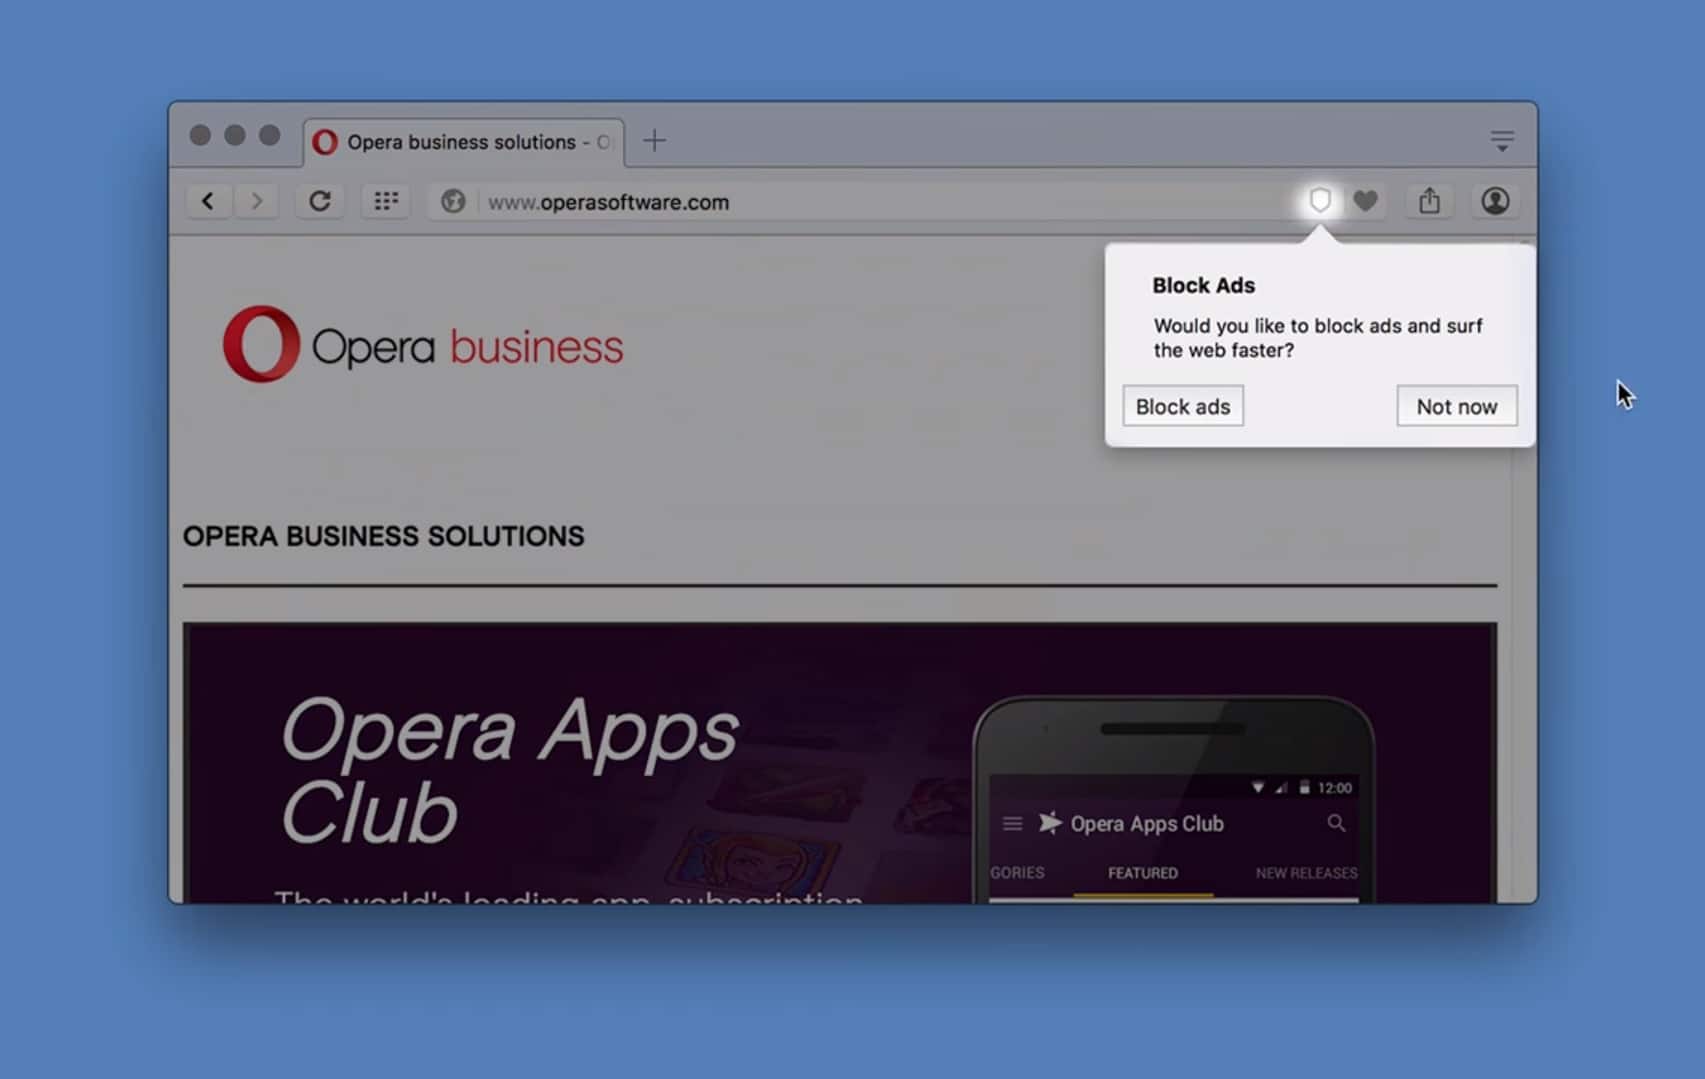Select FEATURED tab in phone mockup
The height and width of the screenshot is (1079, 1705).
click(x=1143, y=873)
